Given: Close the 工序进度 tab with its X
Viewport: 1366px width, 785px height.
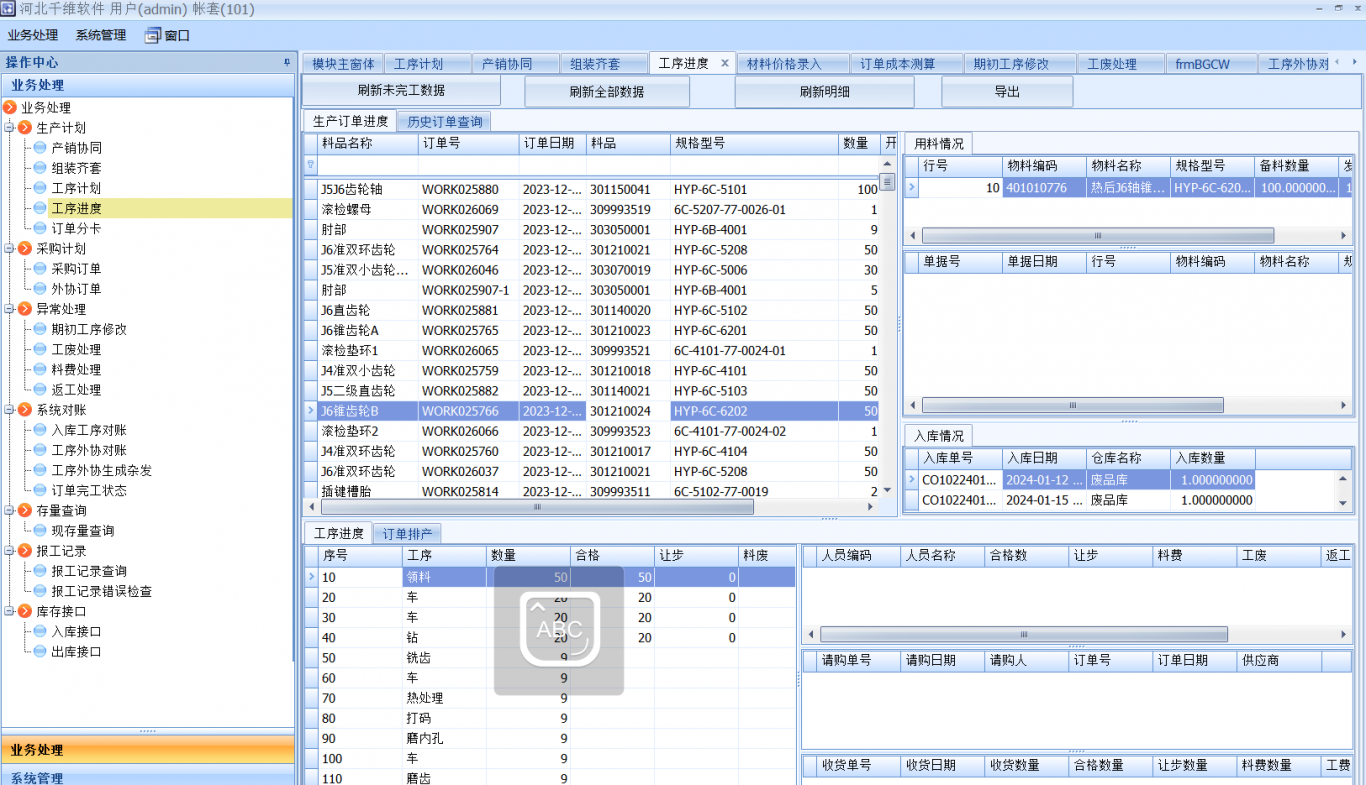Looking at the screenshot, I should (x=725, y=63).
